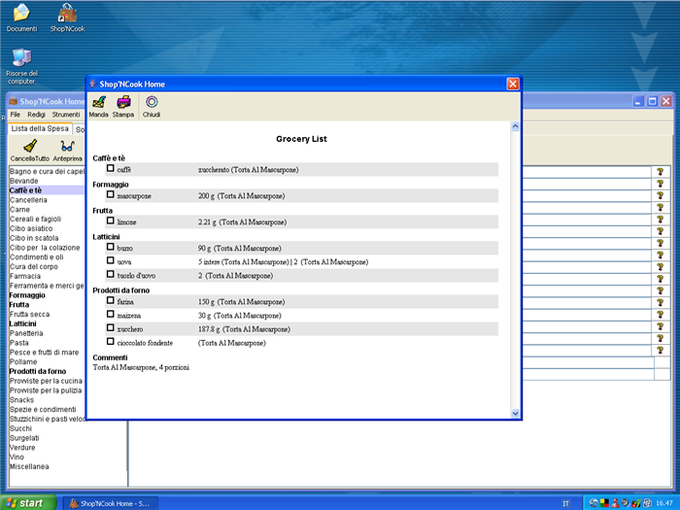Click the Start button
680x510 pixels.
point(29,503)
